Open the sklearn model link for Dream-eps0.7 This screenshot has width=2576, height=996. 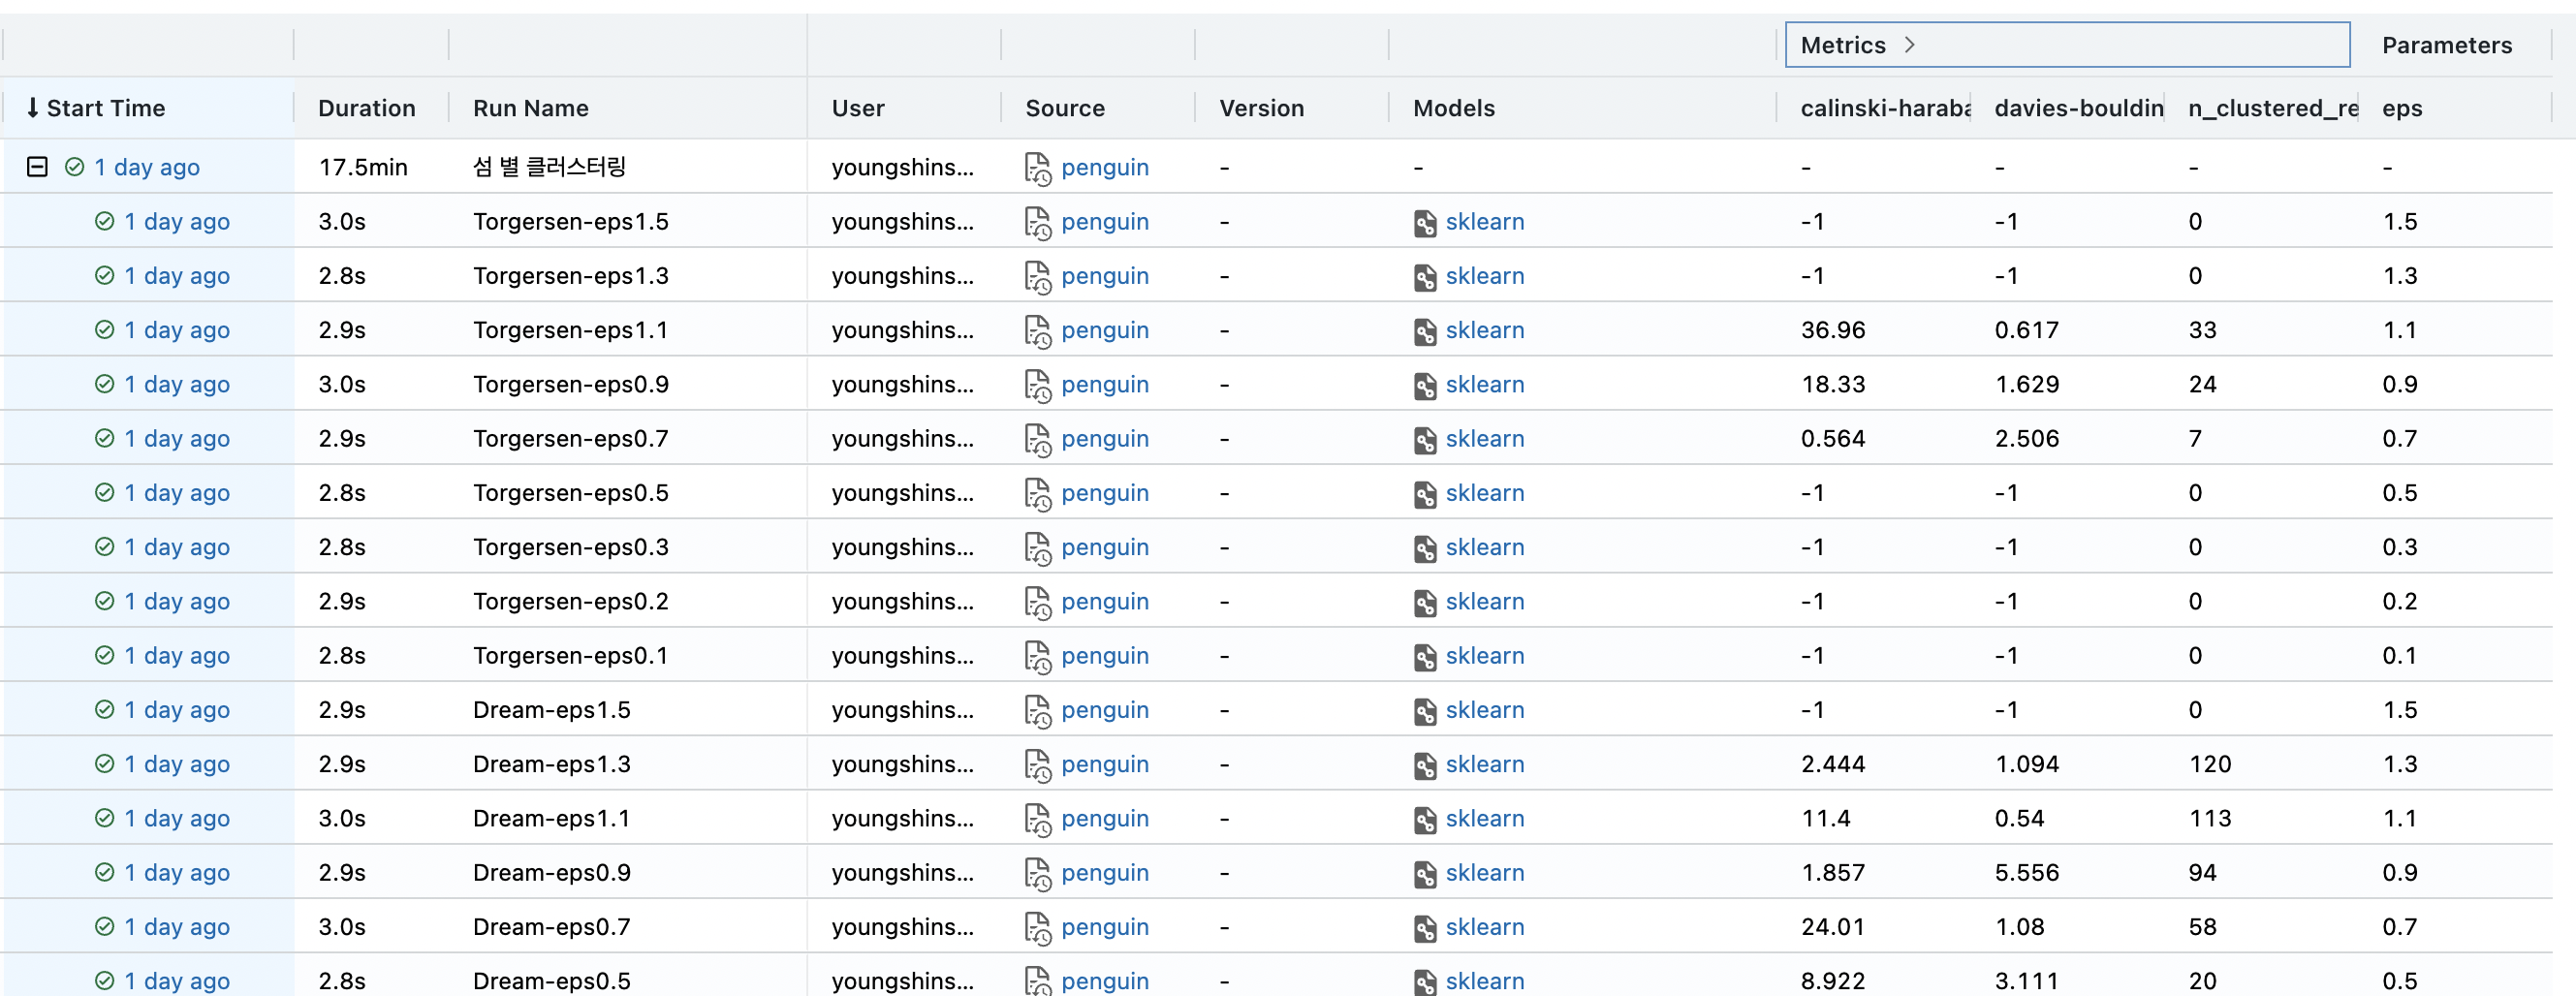pyautogui.click(x=1484, y=927)
